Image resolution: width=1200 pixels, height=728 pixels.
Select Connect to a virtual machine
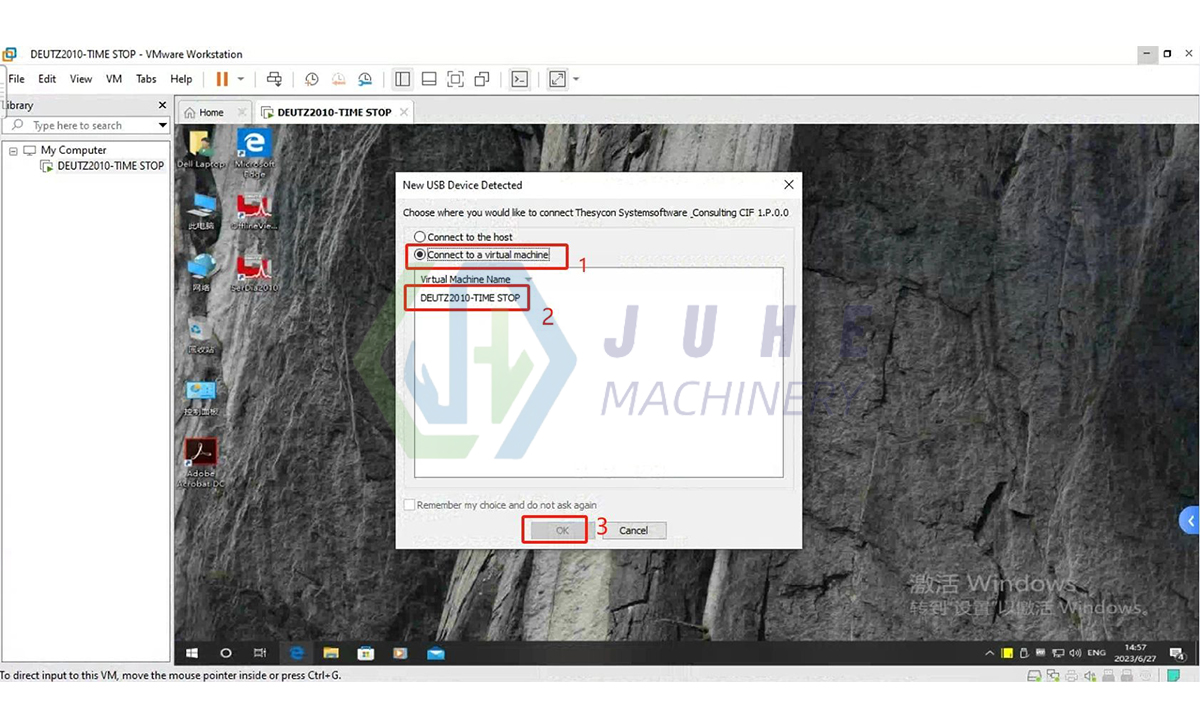click(419, 256)
